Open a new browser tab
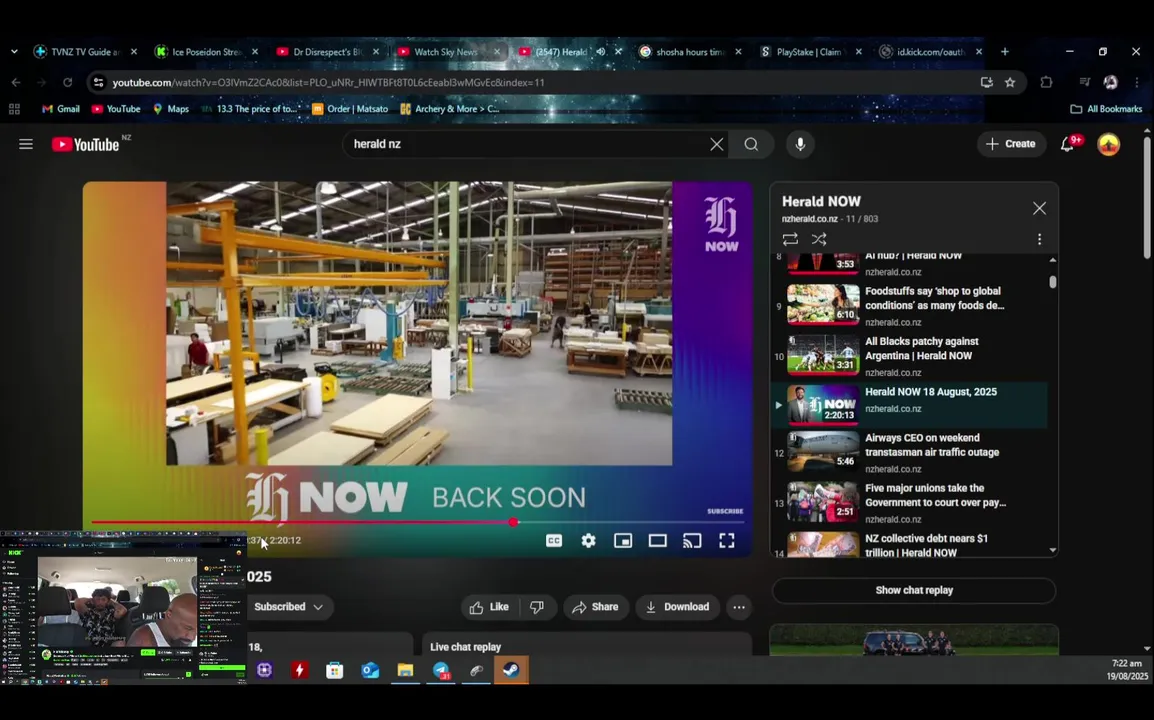Image resolution: width=1154 pixels, height=720 pixels. tap(1005, 52)
